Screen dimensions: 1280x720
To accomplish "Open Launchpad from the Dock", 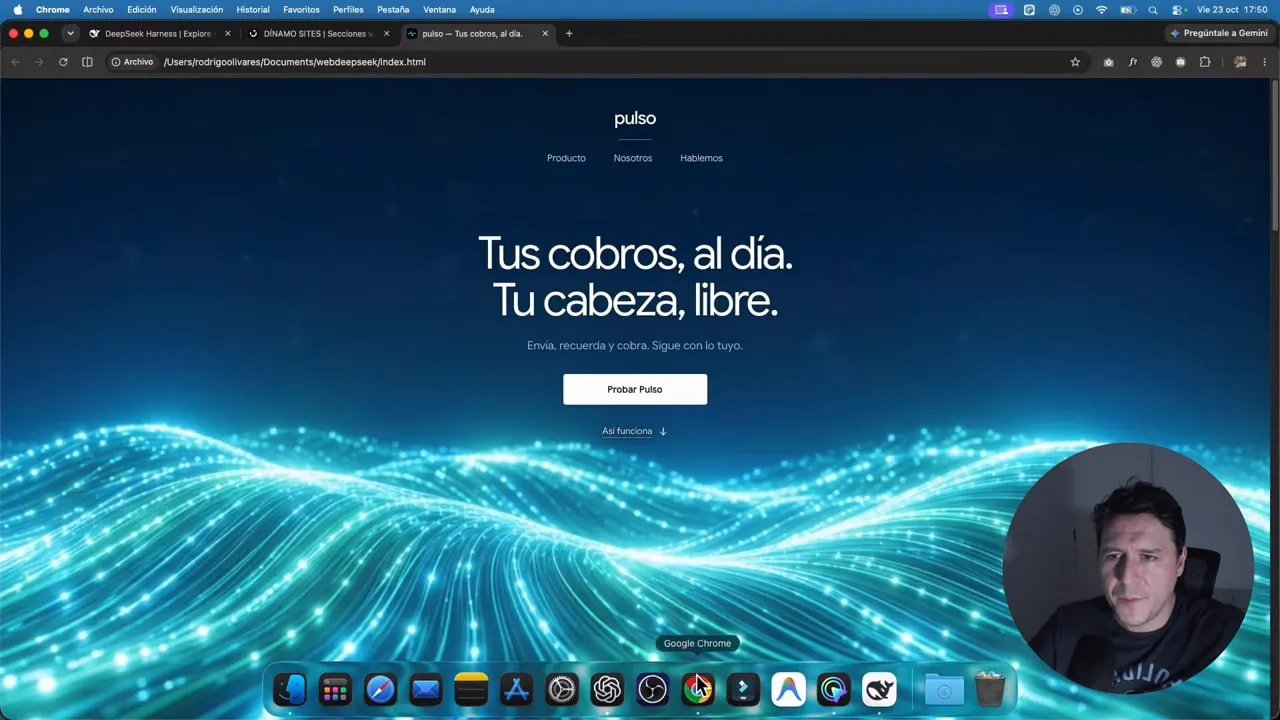I will point(335,689).
